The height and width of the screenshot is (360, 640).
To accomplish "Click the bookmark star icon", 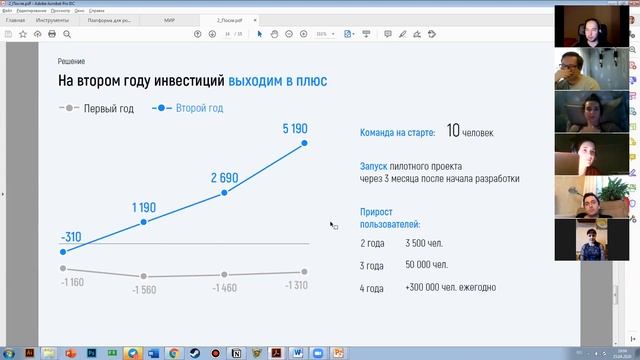I will point(23,34).
